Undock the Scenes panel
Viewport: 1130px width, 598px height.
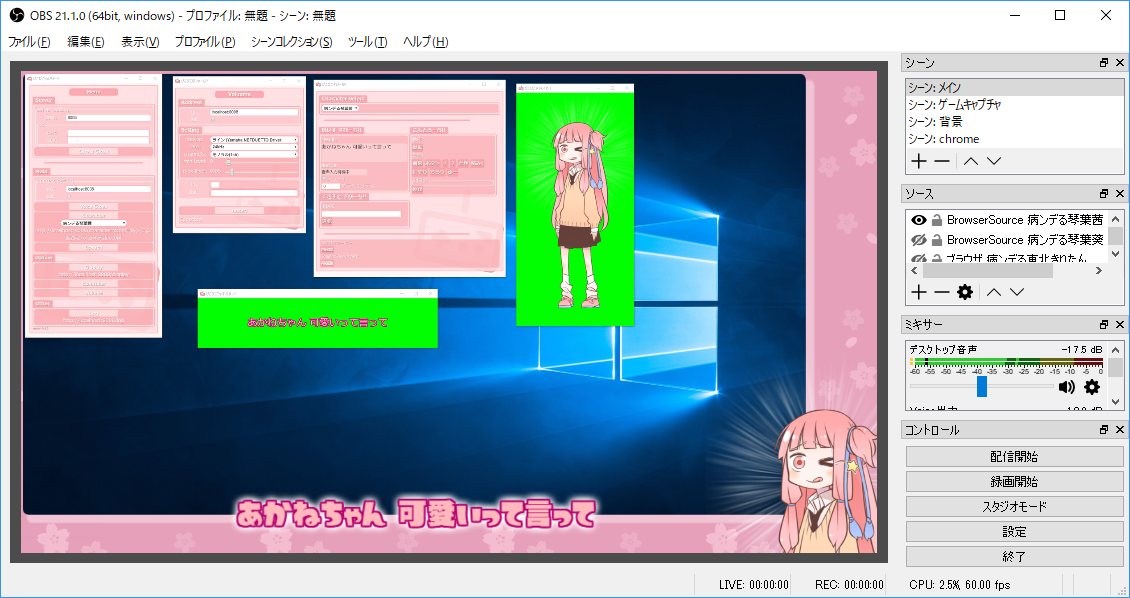coord(1104,62)
